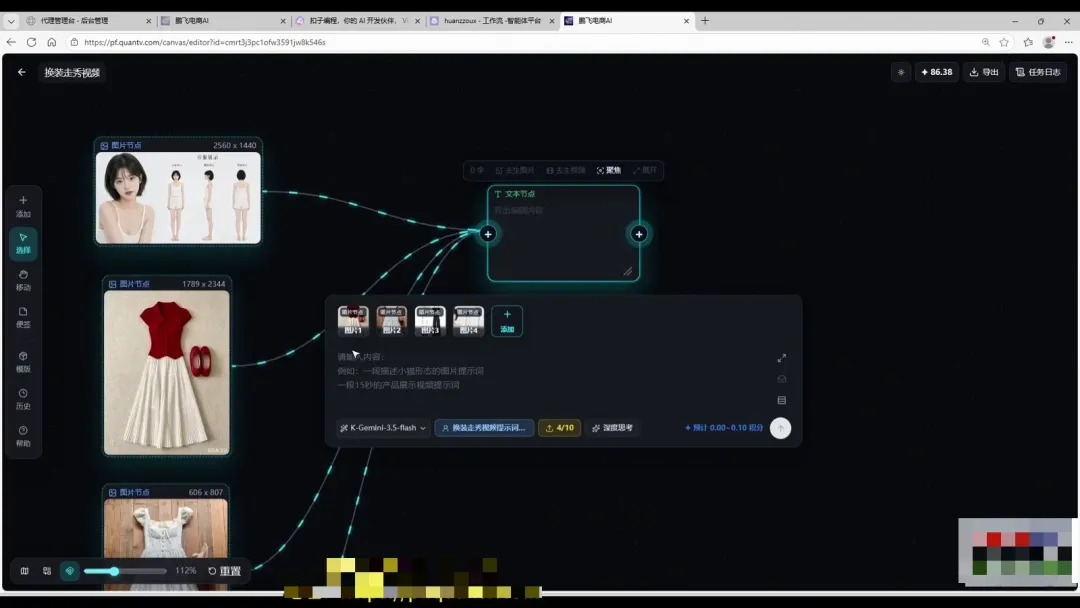Screen dimensions: 1080x608
Task: Click the address bar URL
Action: 205,42
